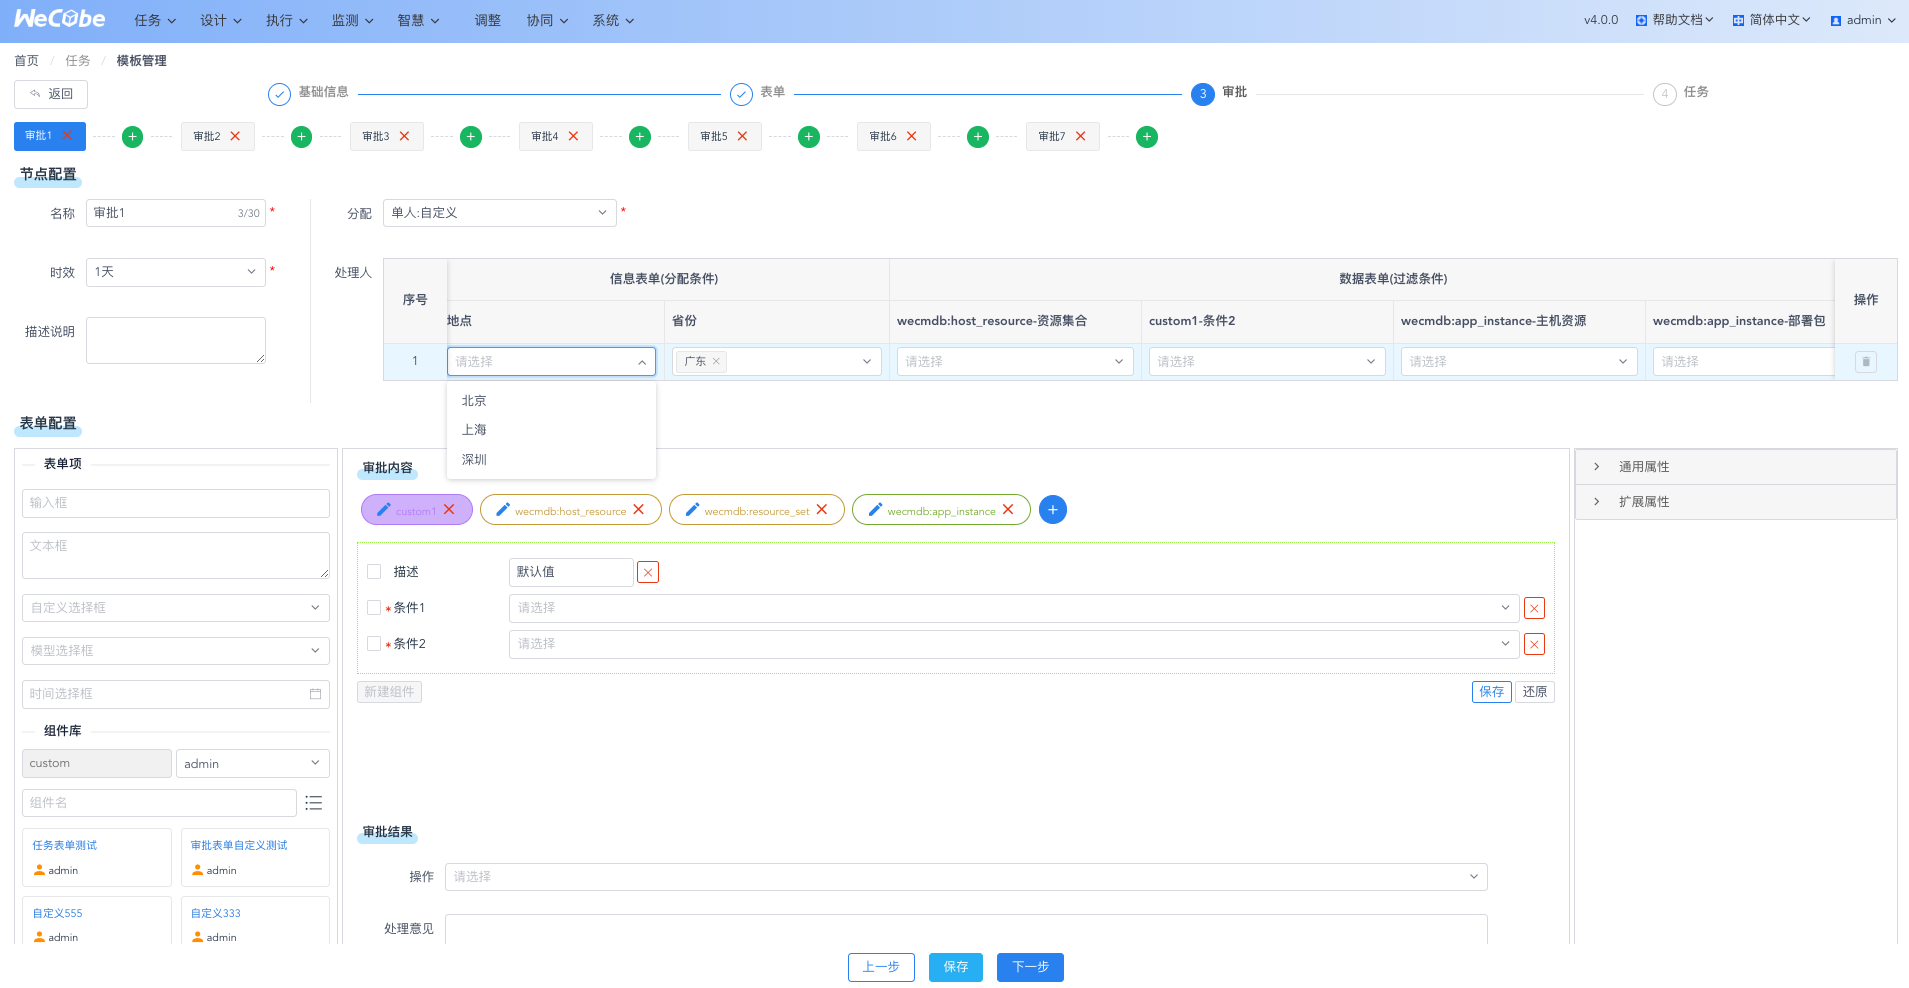Viewport: 1909px width, 988px height.
Task: Click the 描述说明 text area
Action: [x=176, y=340]
